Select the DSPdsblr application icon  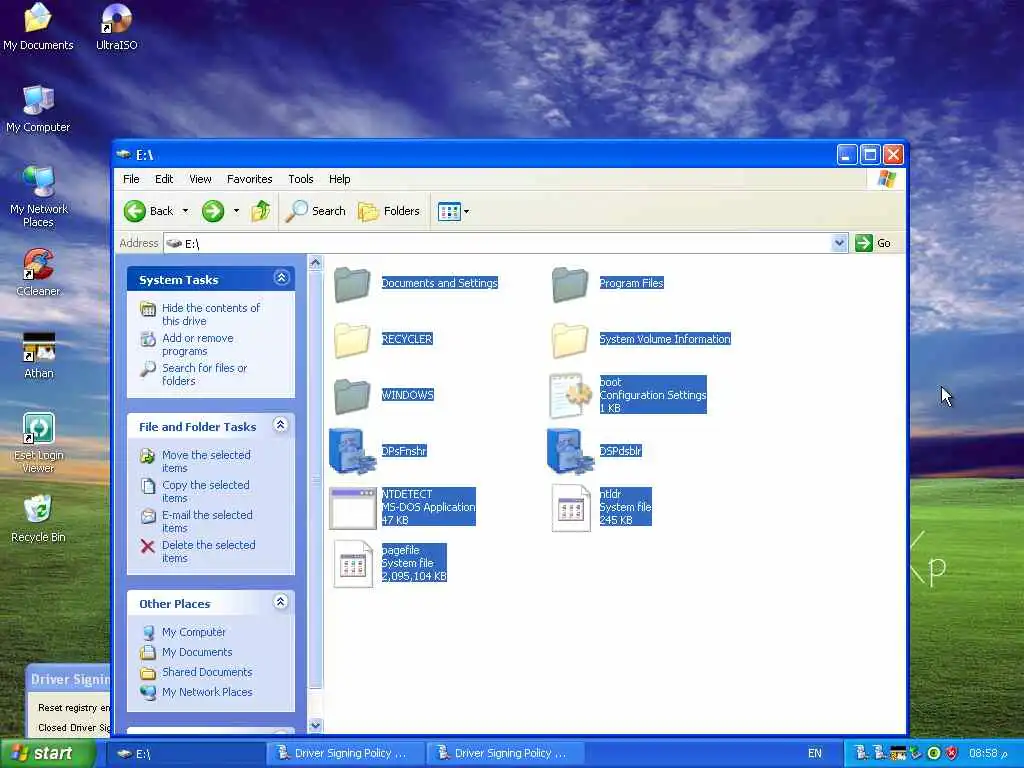(x=569, y=451)
